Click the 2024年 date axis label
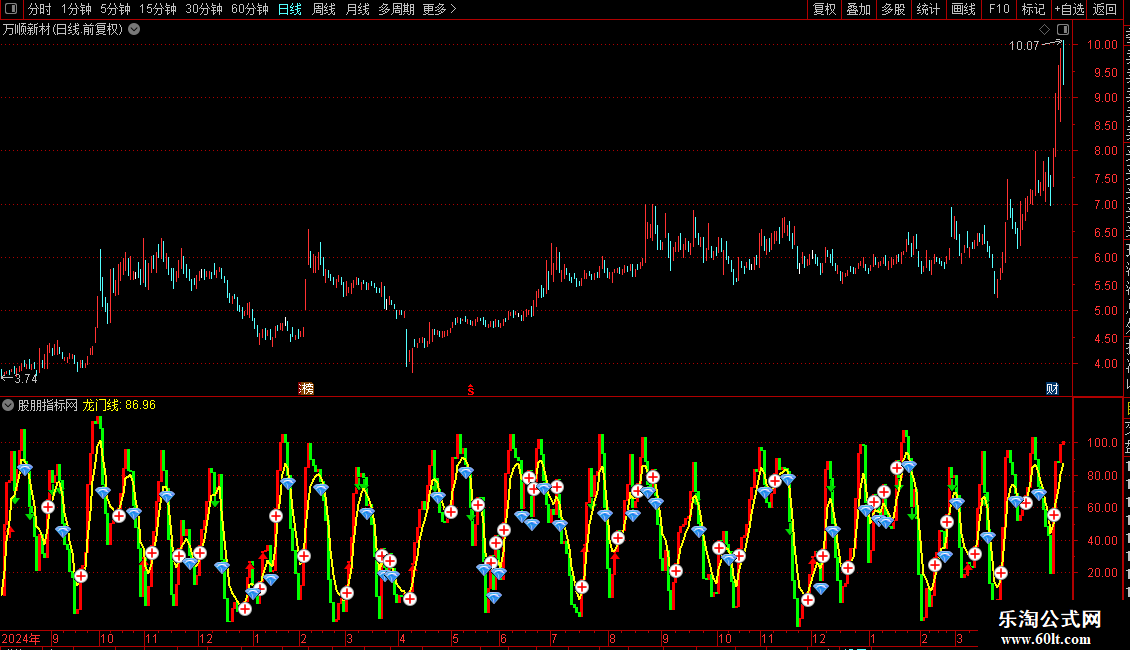Viewport: 1130px width, 650px height. 21,638
